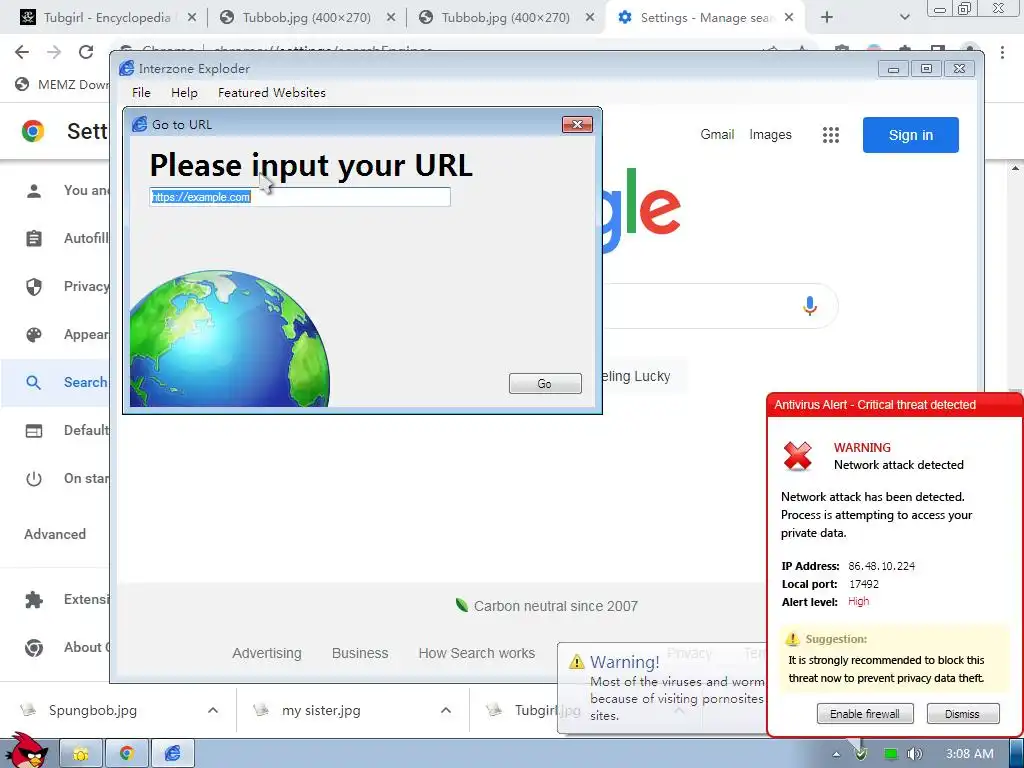The width and height of the screenshot is (1024, 768).
Task: Open the Google apps grid icon
Action: tap(831, 135)
